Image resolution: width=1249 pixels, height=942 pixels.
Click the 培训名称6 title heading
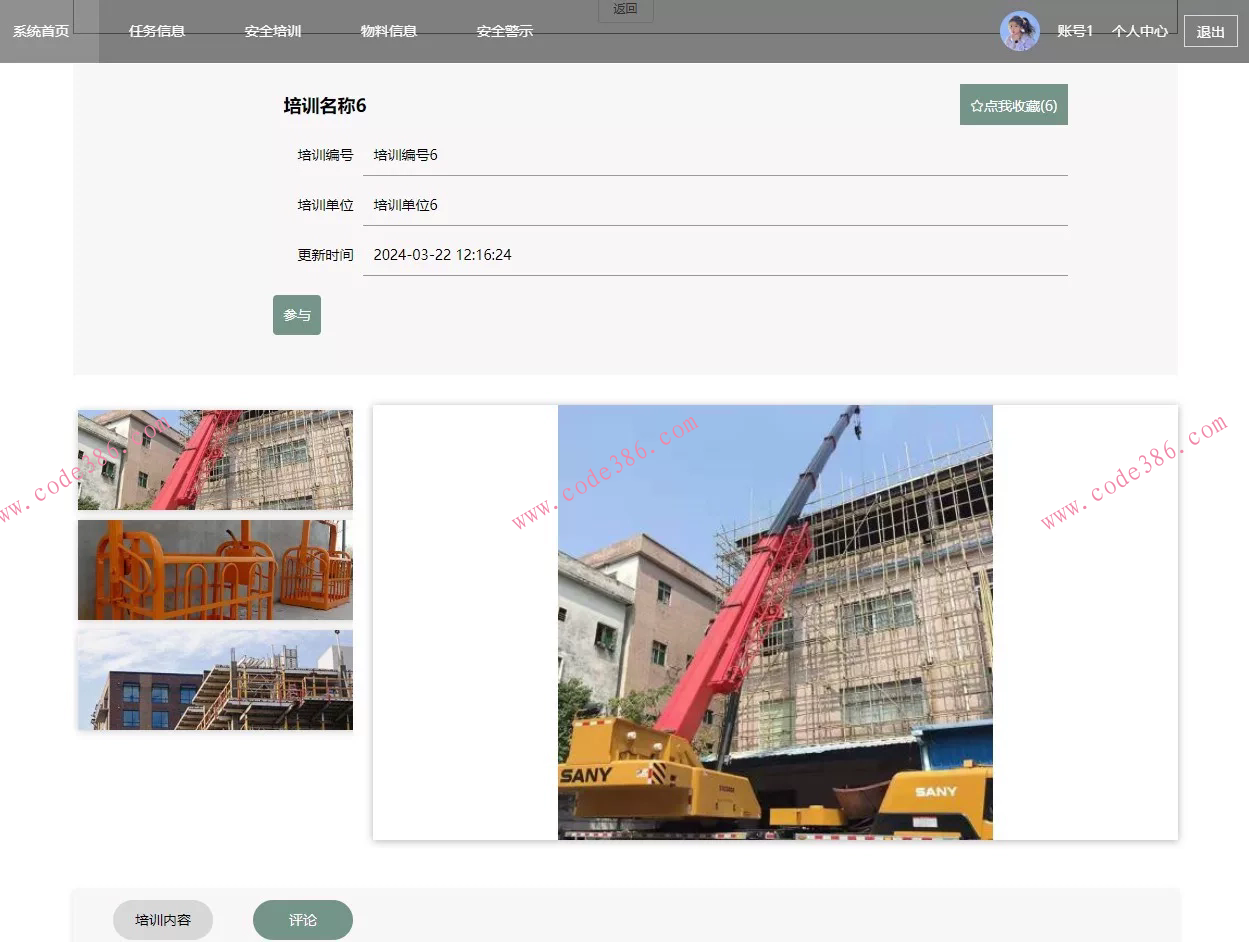tap(325, 106)
